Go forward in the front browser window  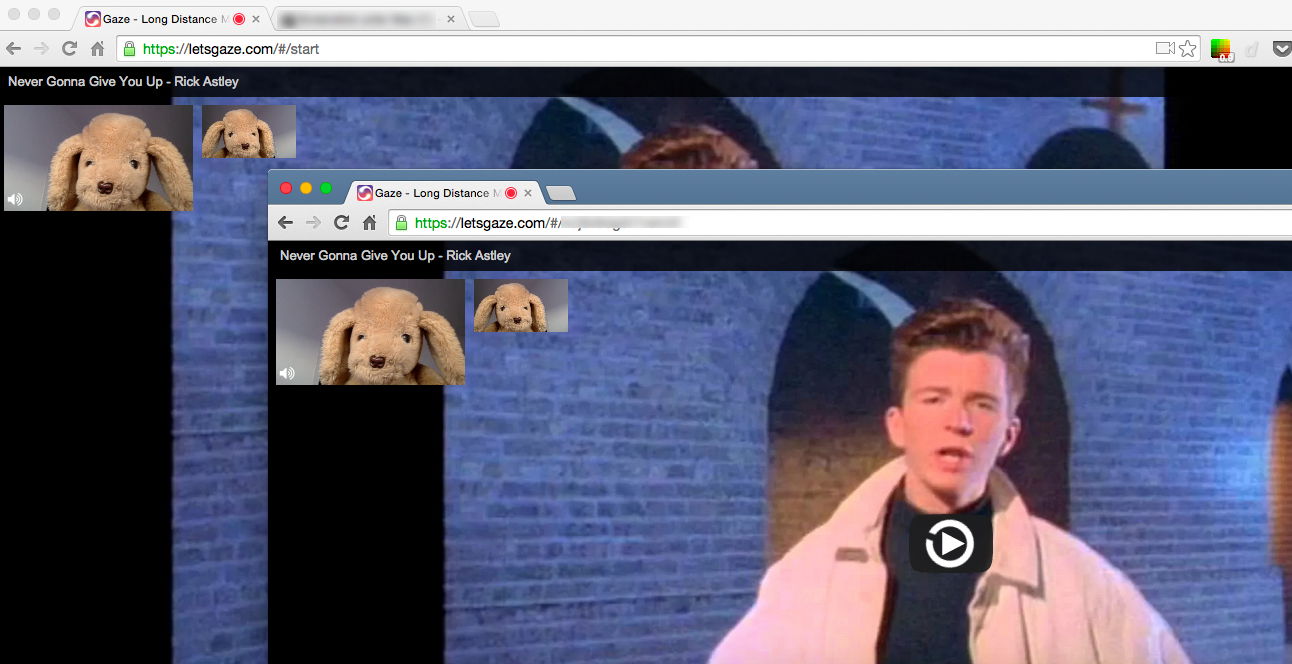click(313, 222)
